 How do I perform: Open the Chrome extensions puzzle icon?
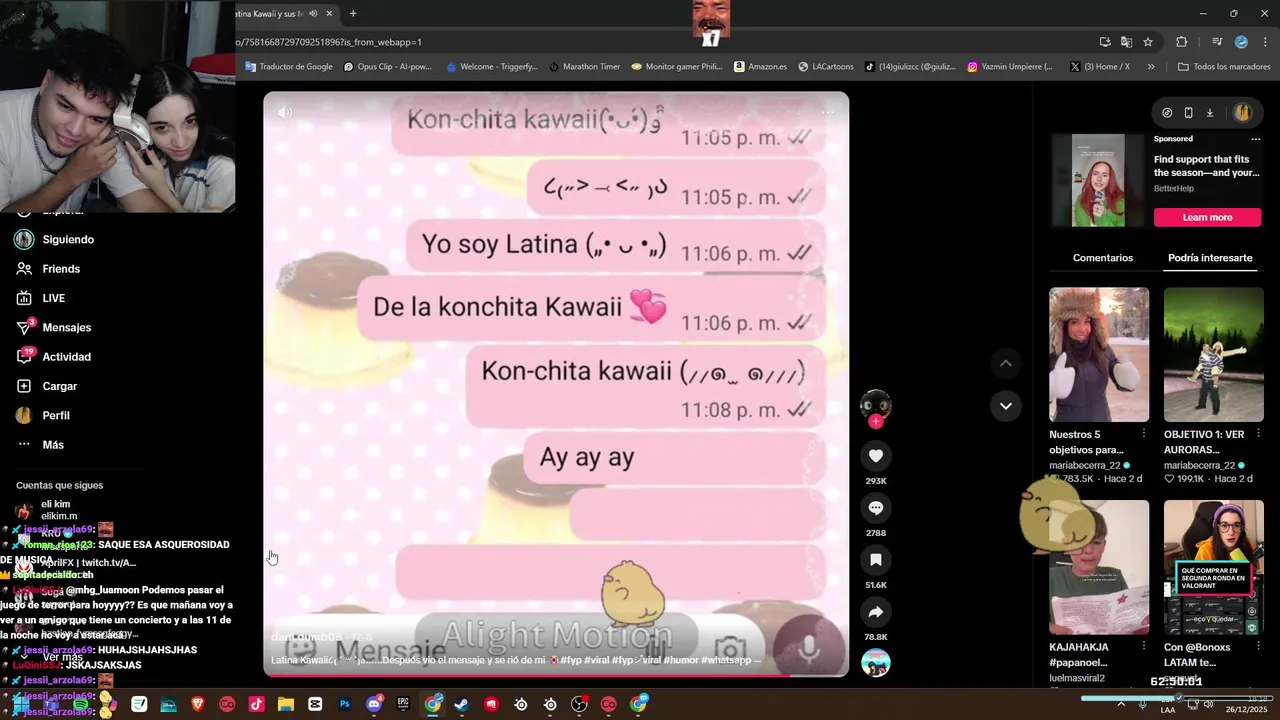(x=1181, y=42)
